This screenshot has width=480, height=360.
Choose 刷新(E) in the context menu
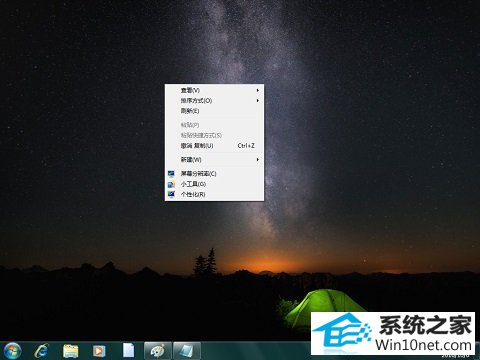click(x=214, y=111)
